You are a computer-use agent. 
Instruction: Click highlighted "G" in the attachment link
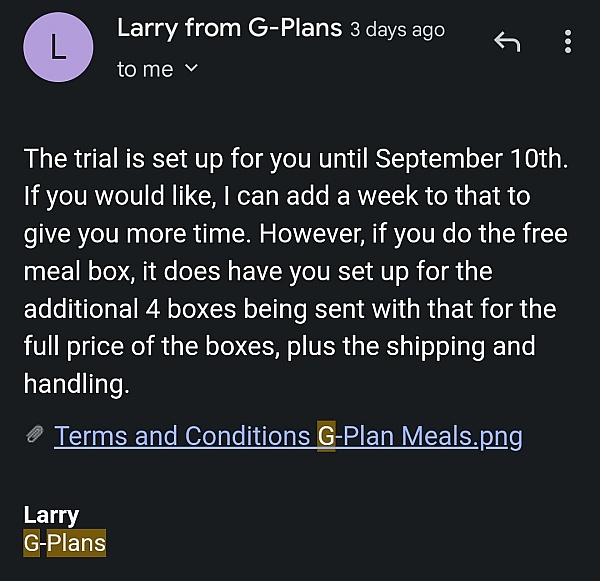(326, 436)
